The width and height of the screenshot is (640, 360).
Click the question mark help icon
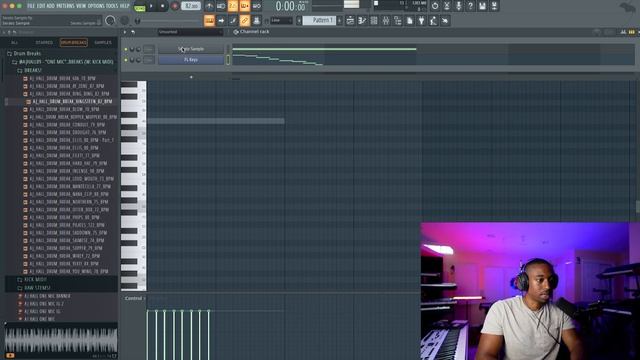click(x=471, y=6)
